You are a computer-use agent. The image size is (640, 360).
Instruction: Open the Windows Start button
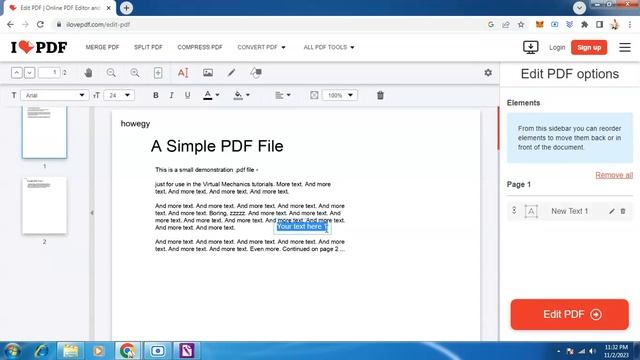point(12,351)
